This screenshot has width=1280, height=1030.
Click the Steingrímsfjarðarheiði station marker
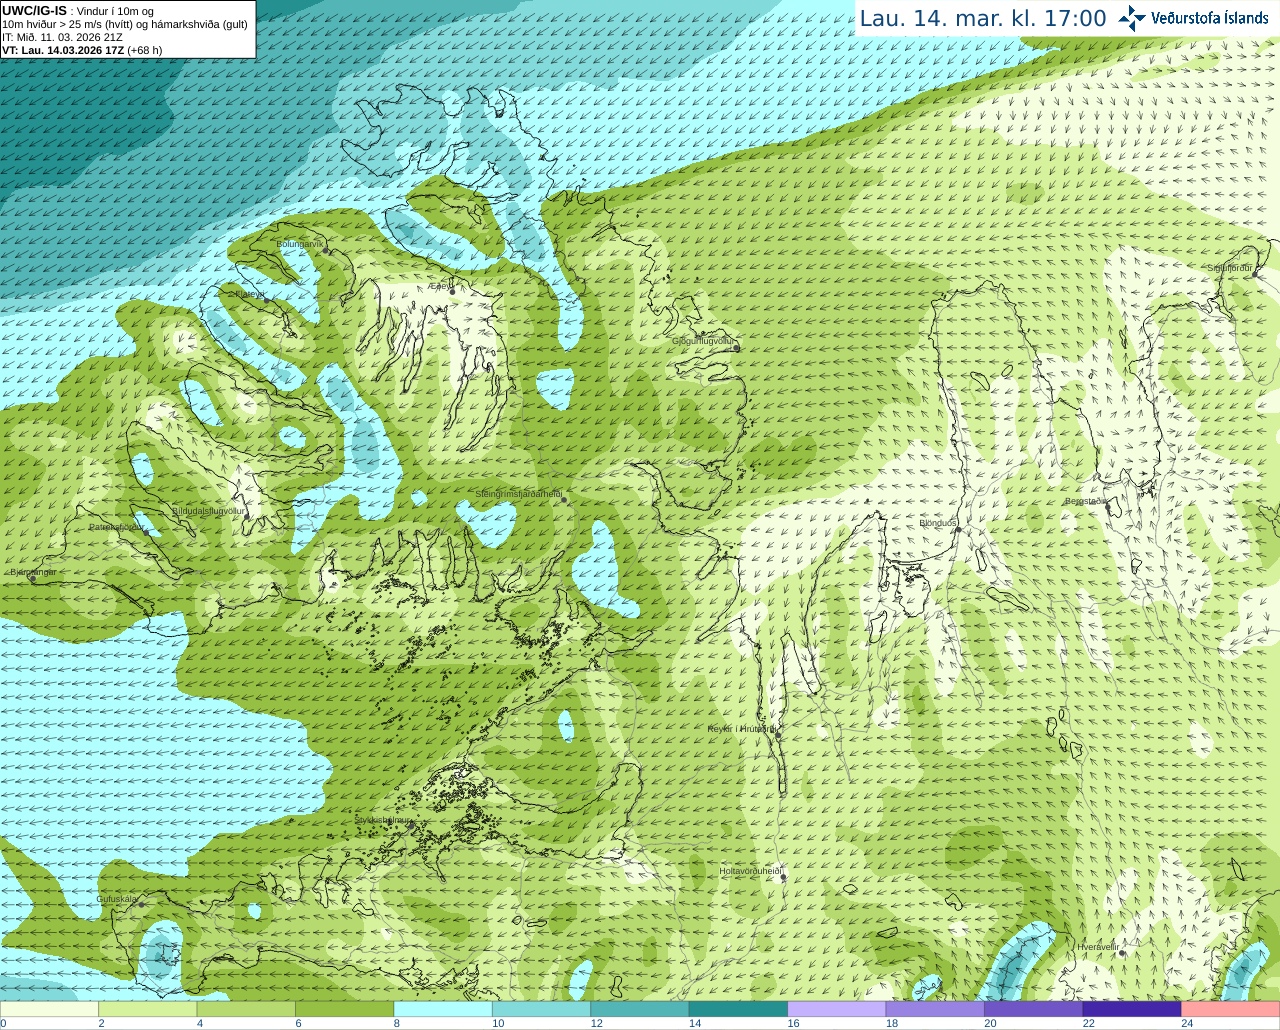564,501
